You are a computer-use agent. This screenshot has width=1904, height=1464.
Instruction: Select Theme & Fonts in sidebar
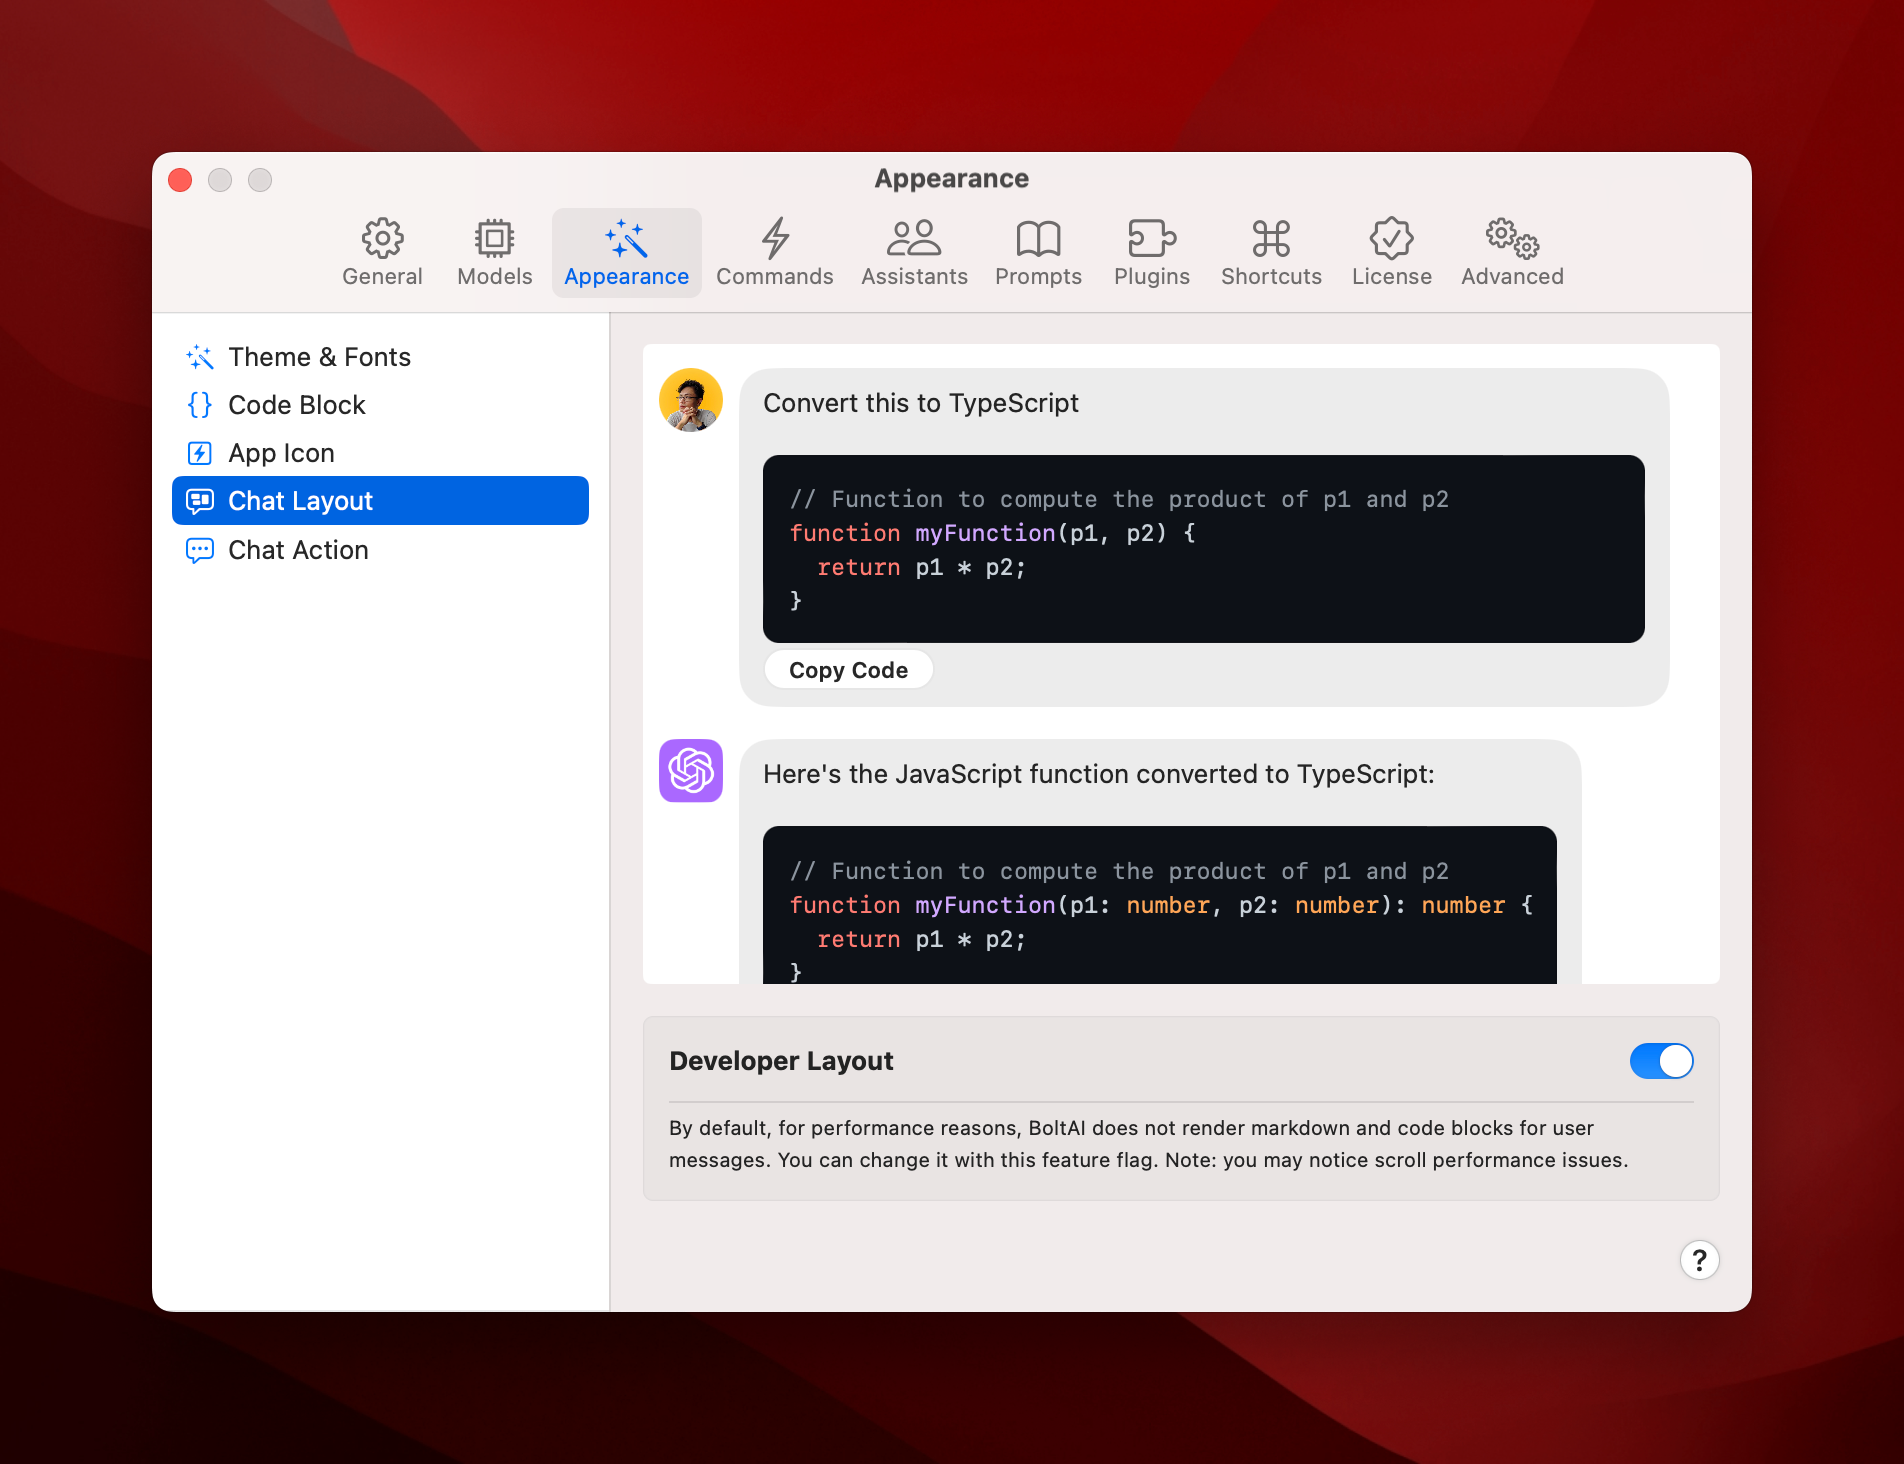[x=319, y=357]
